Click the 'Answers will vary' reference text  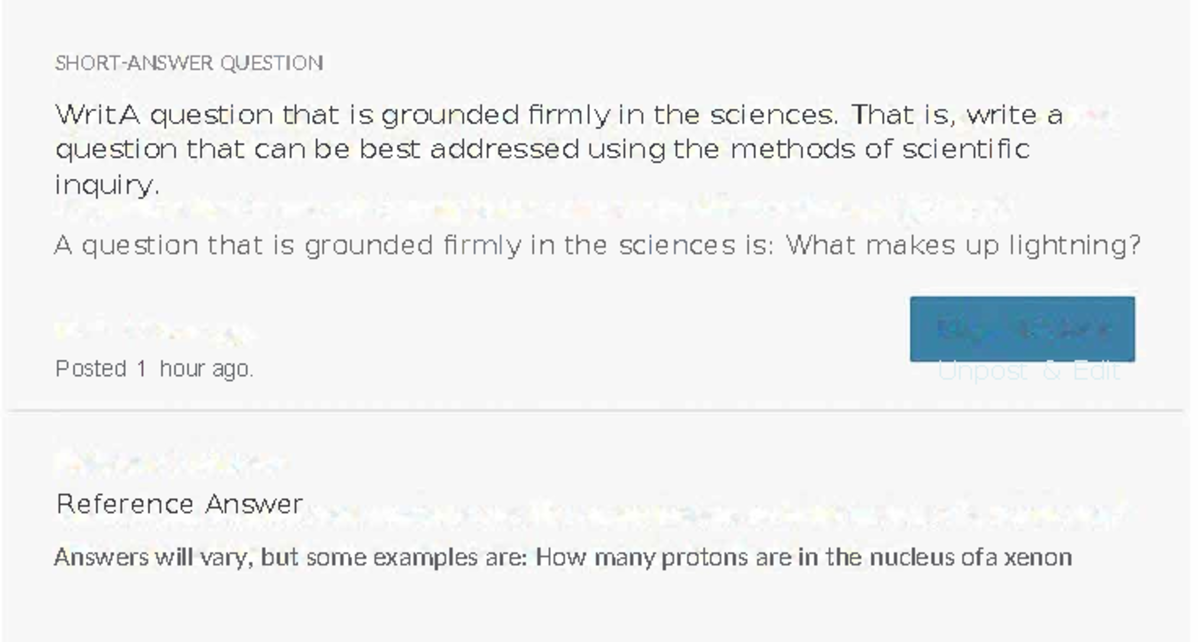[562, 557]
